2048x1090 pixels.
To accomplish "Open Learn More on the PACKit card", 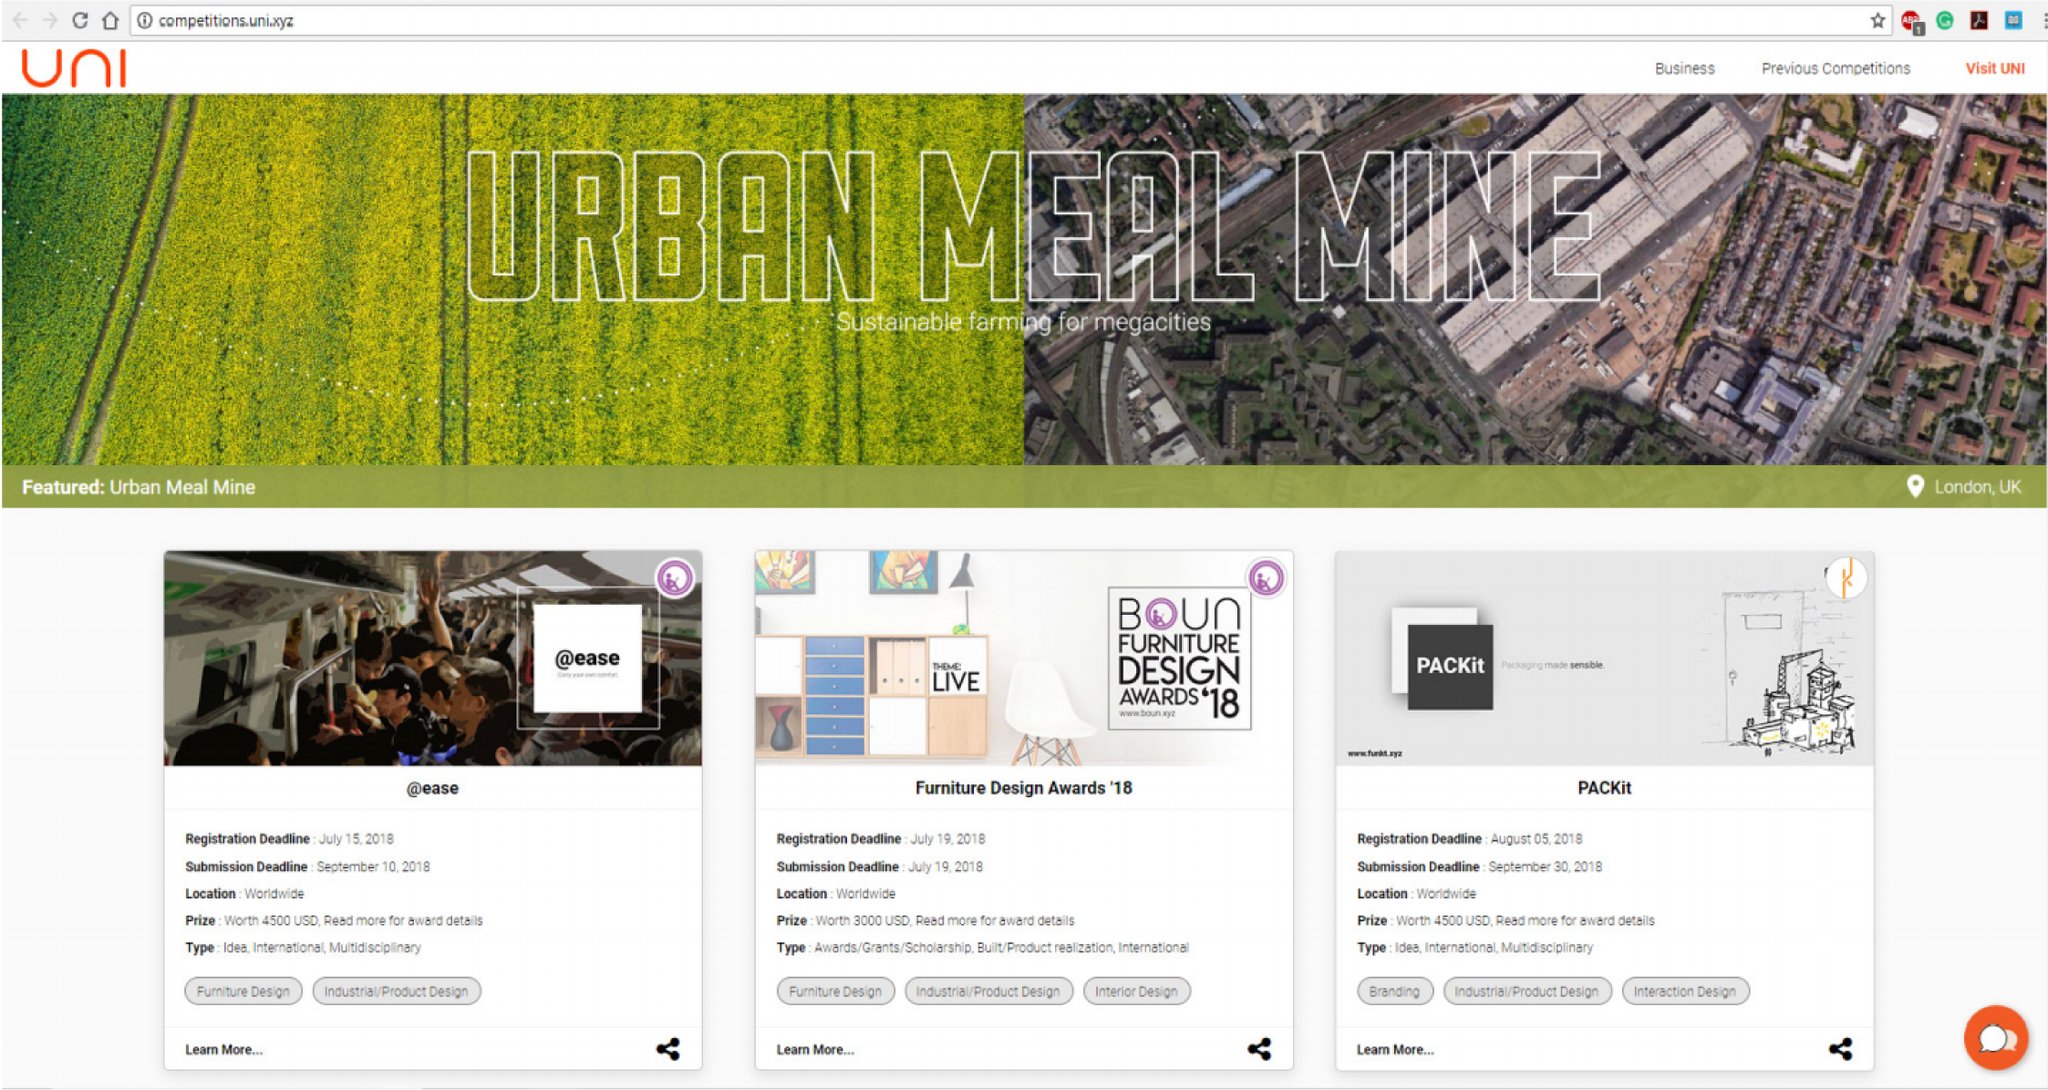I will [x=1395, y=1049].
